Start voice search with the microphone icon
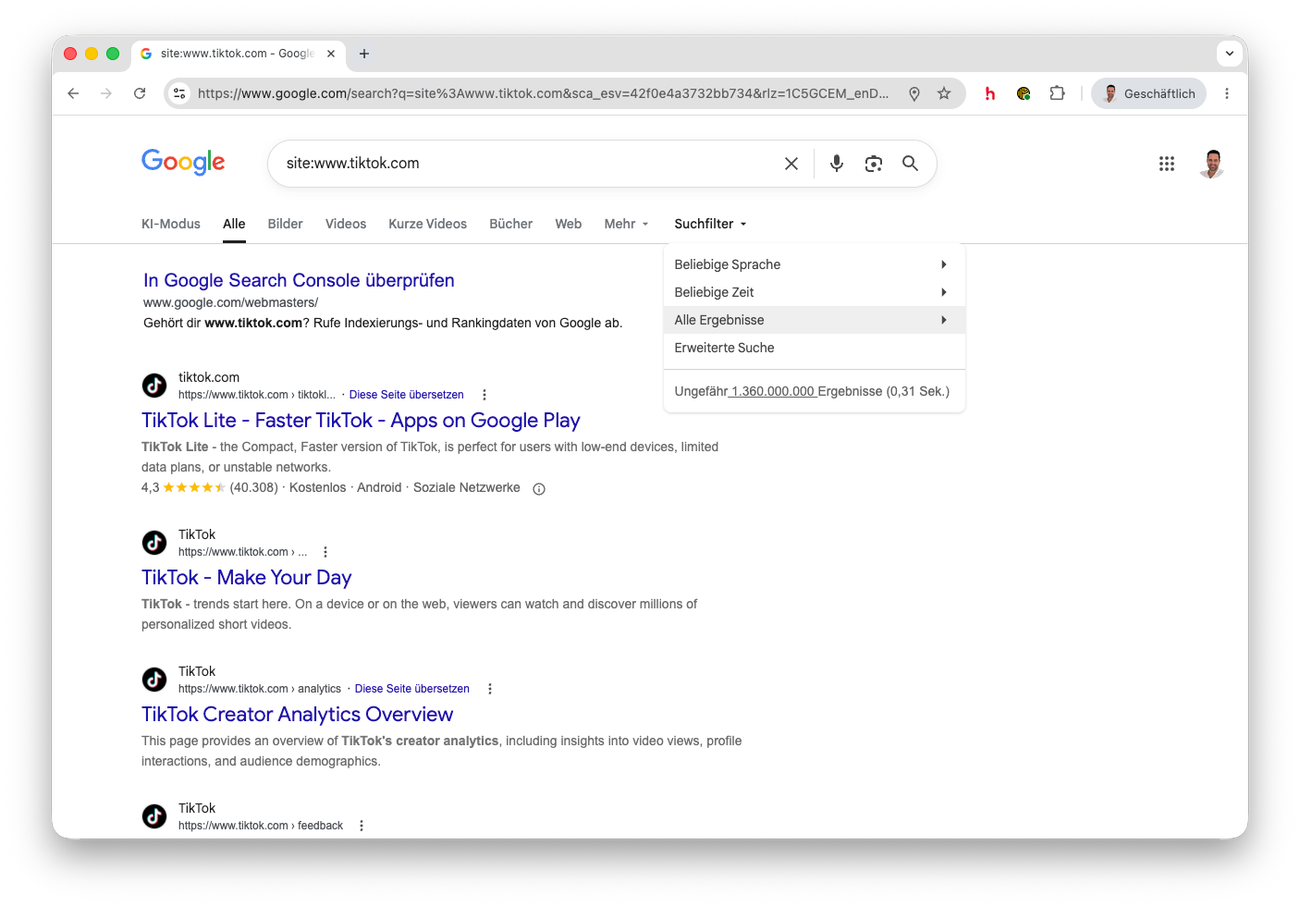1300x907 pixels. tap(837, 163)
